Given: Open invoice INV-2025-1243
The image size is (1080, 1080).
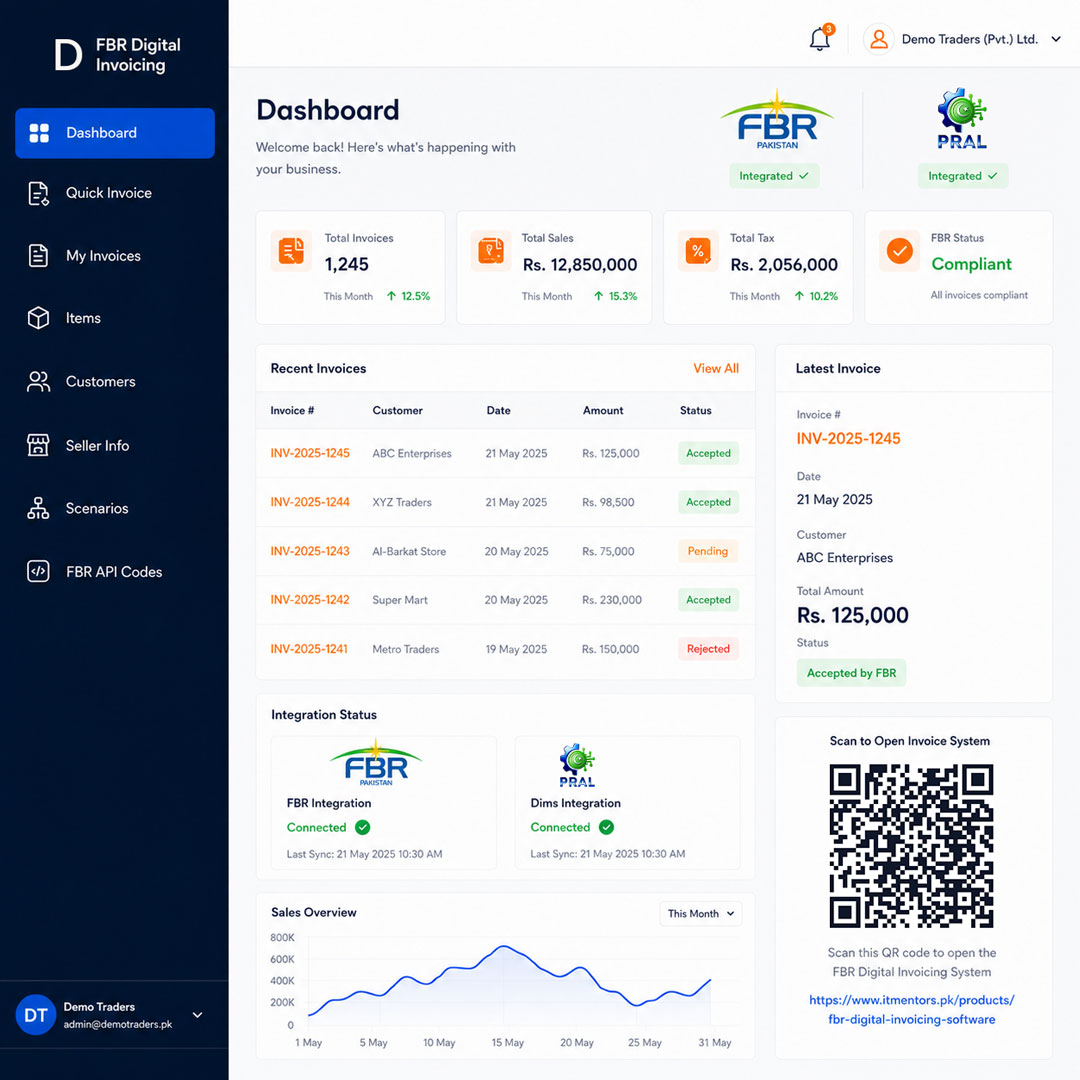Looking at the screenshot, I should pyautogui.click(x=310, y=551).
